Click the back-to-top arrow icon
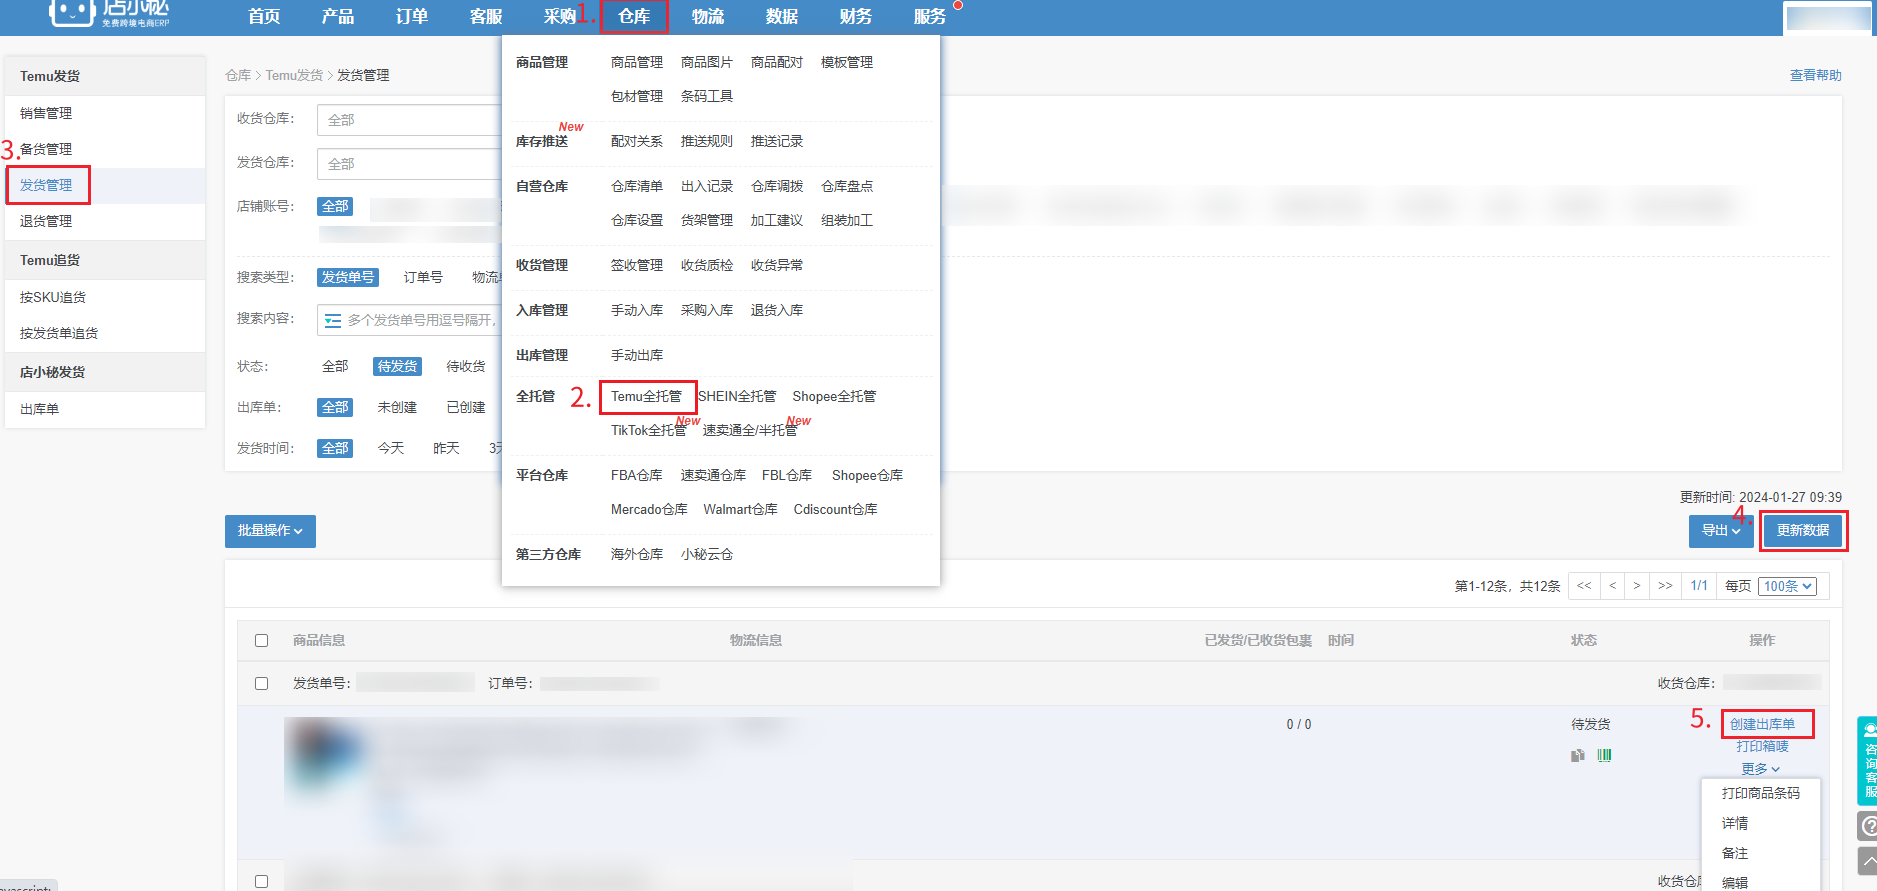Screen dimensions: 1877x891 click(x=1867, y=861)
